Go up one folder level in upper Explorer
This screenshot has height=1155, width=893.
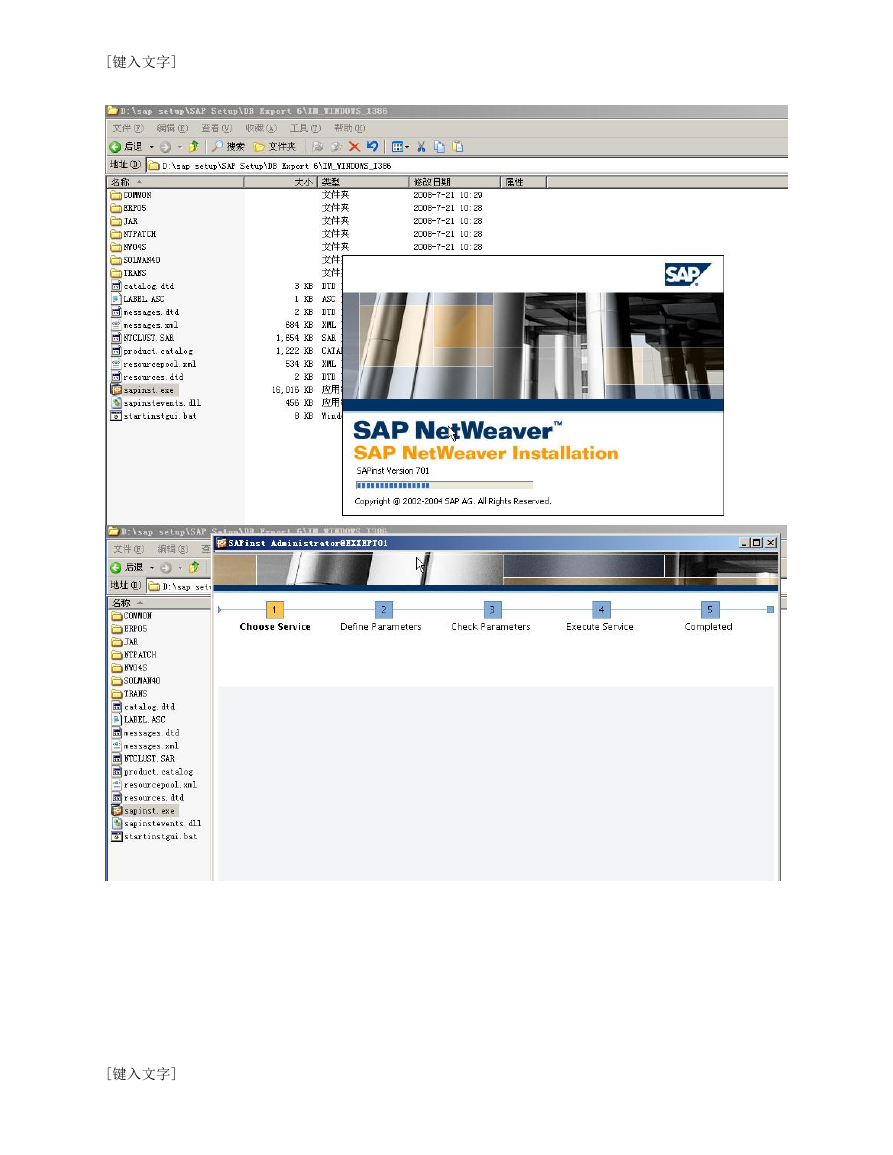[194, 147]
